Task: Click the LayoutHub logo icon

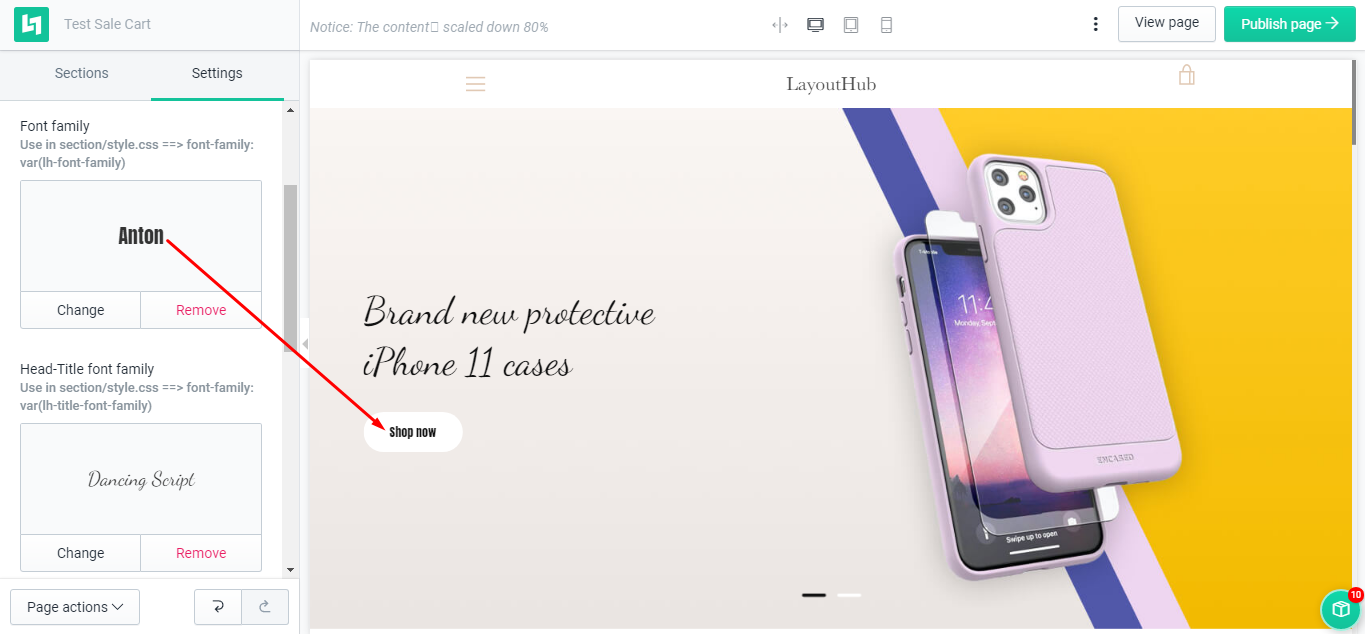Action: [x=31, y=24]
